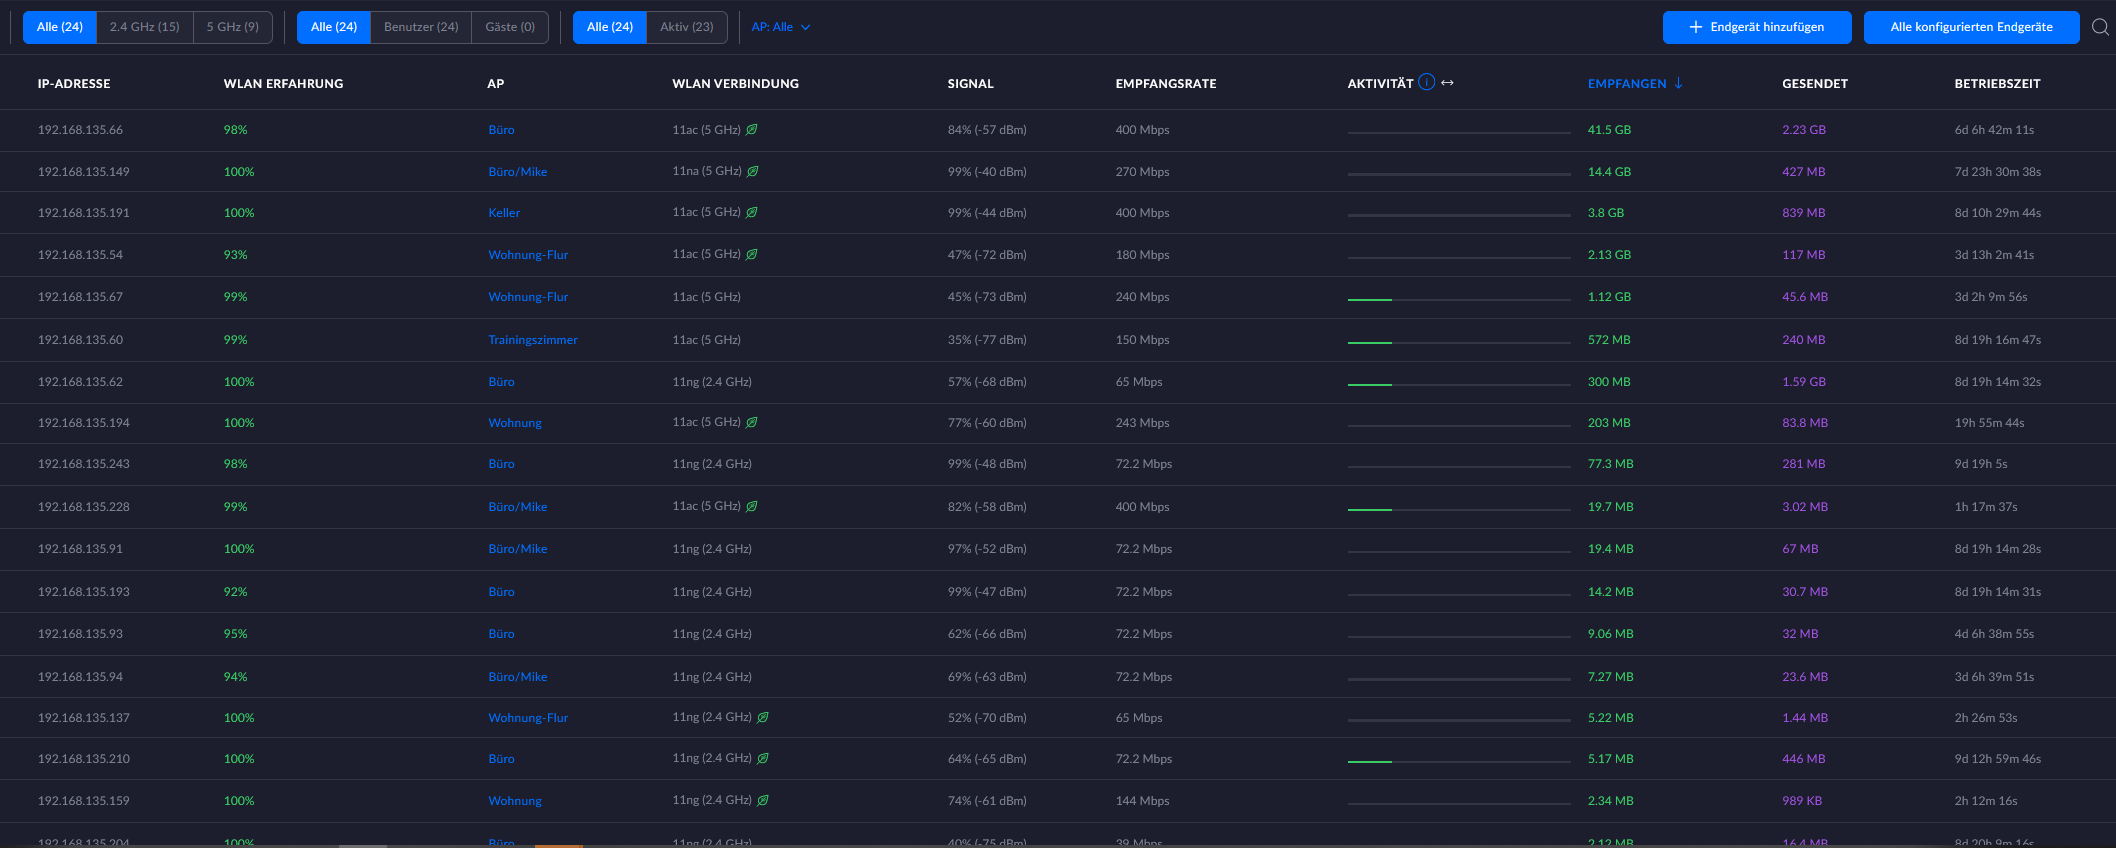Sort table by Signal column header
The width and height of the screenshot is (2116, 848).
pos(970,84)
